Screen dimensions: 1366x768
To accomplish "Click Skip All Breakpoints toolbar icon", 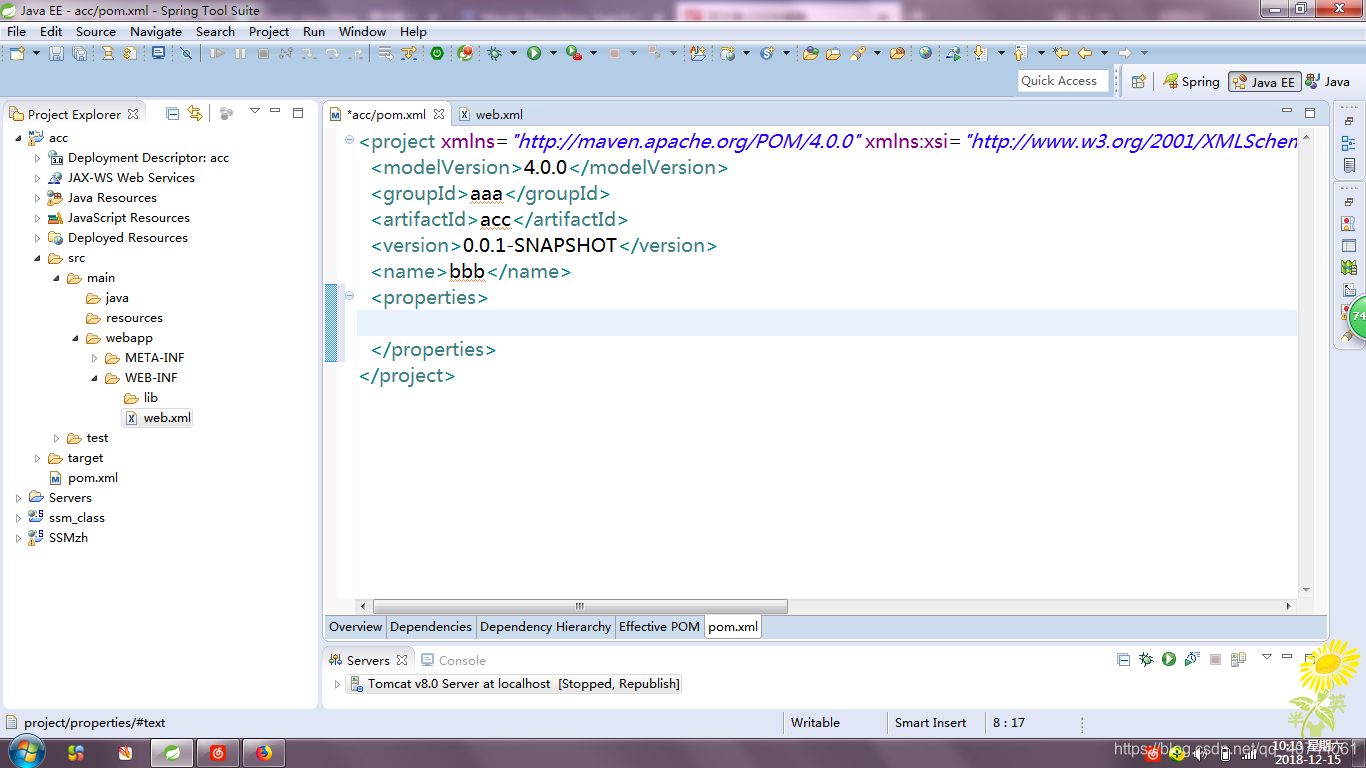I will coord(186,53).
